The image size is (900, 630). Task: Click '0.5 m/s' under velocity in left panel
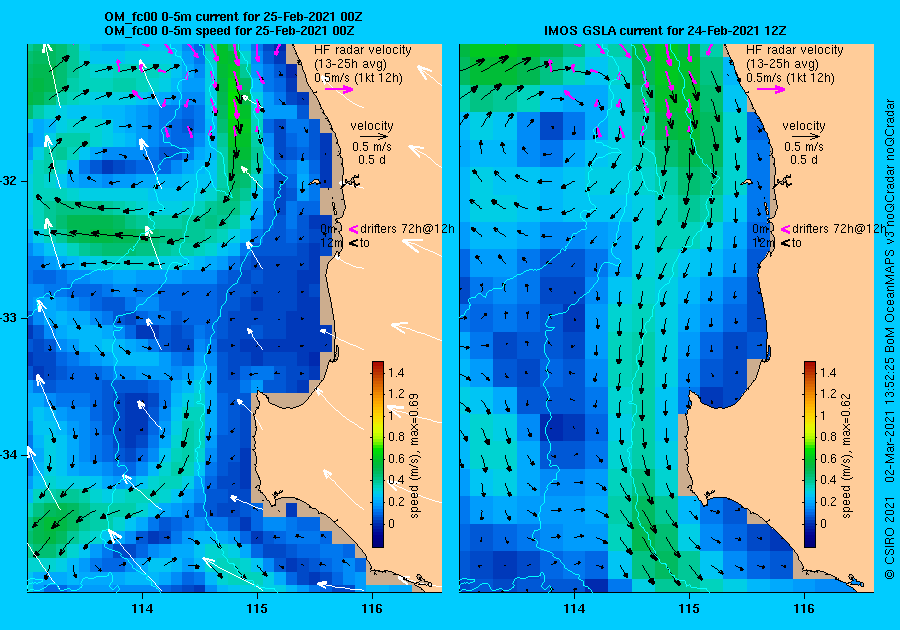[372, 147]
